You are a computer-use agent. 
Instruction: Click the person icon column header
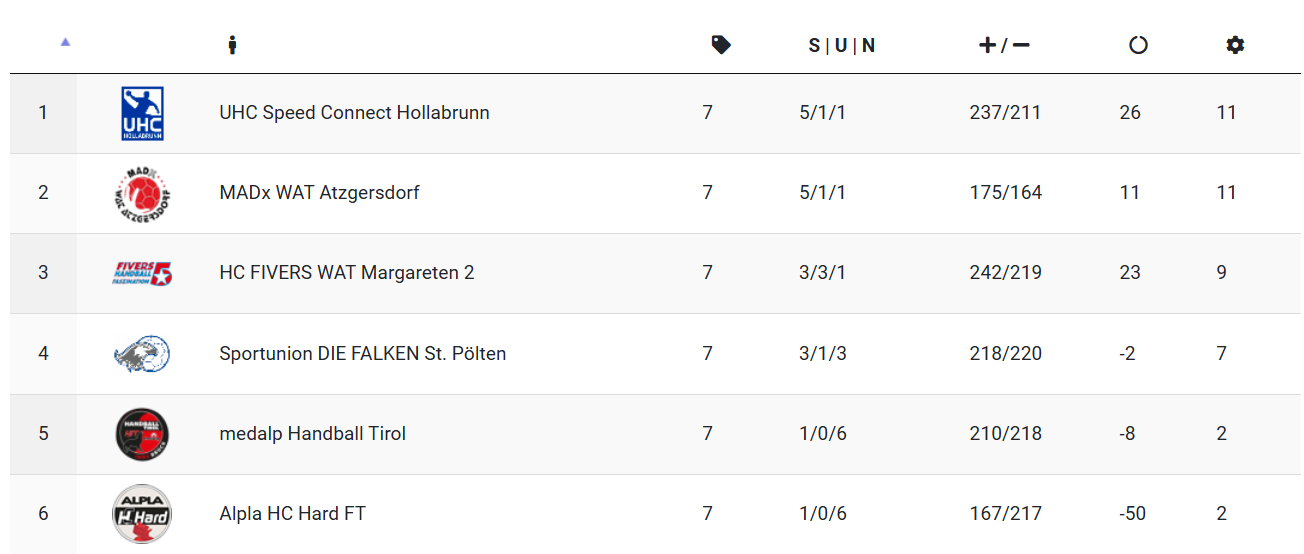[x=232, y=45]
